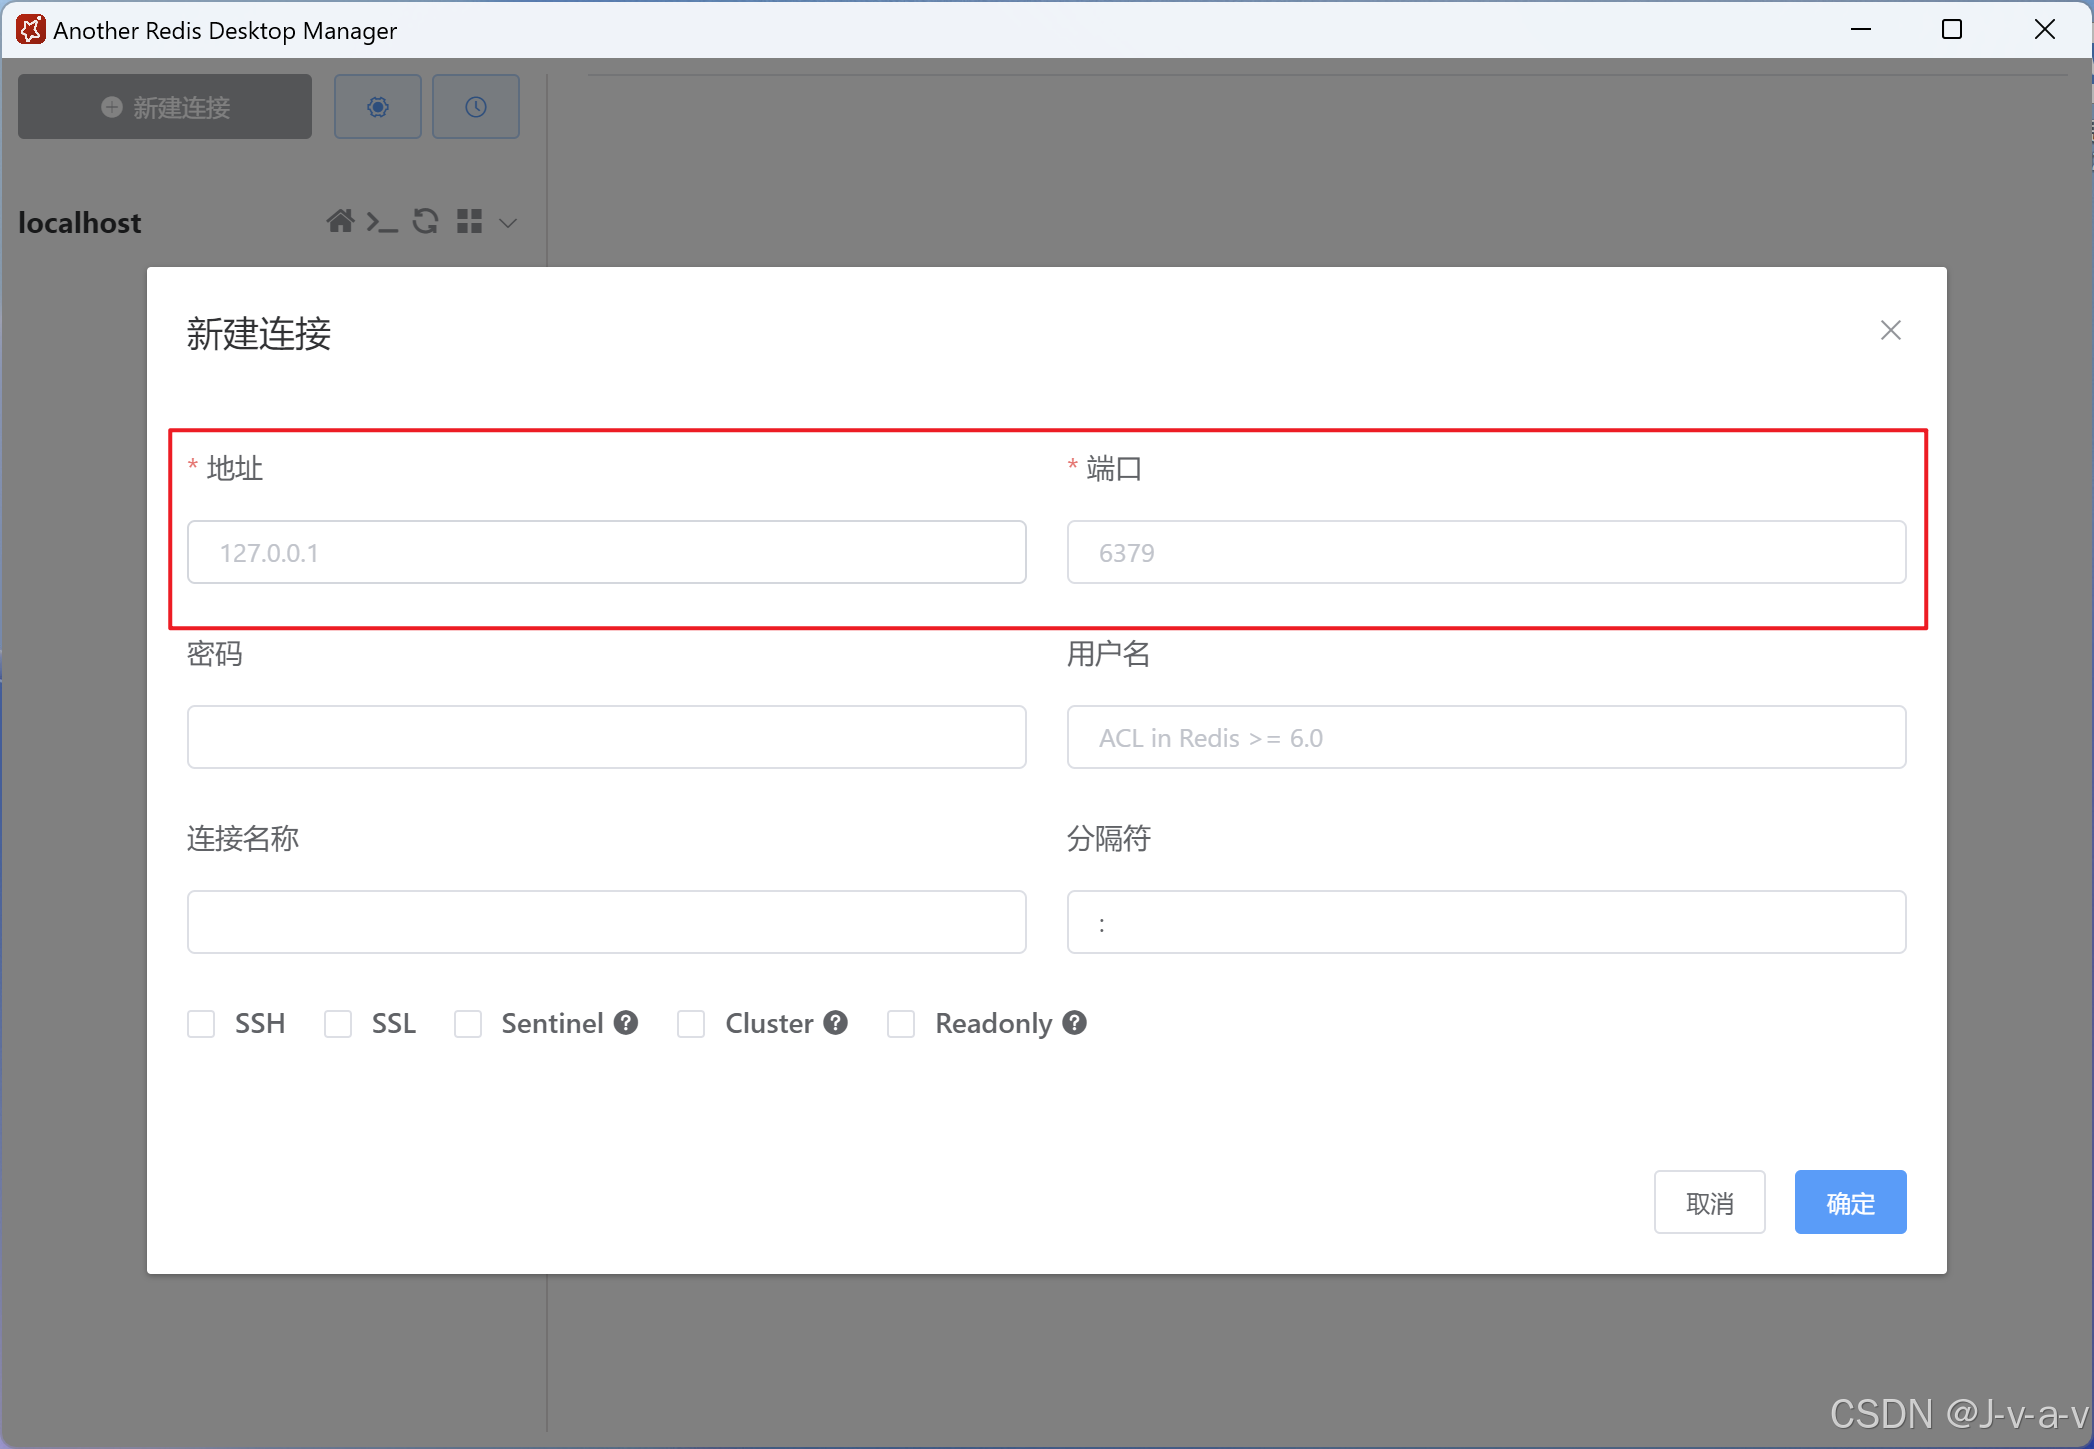
Task: Click the help icon next to Readonly
Action: (x=1074, y=1022)
